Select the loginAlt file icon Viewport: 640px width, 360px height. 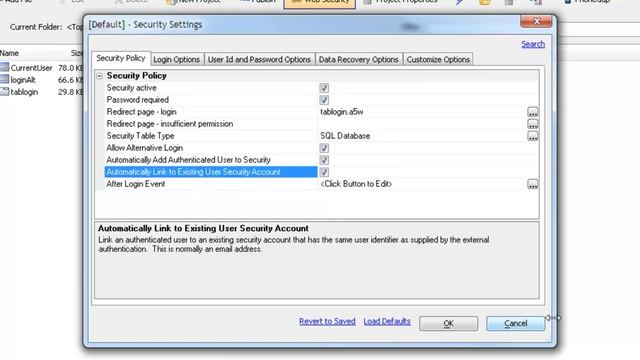coord(4,80)
